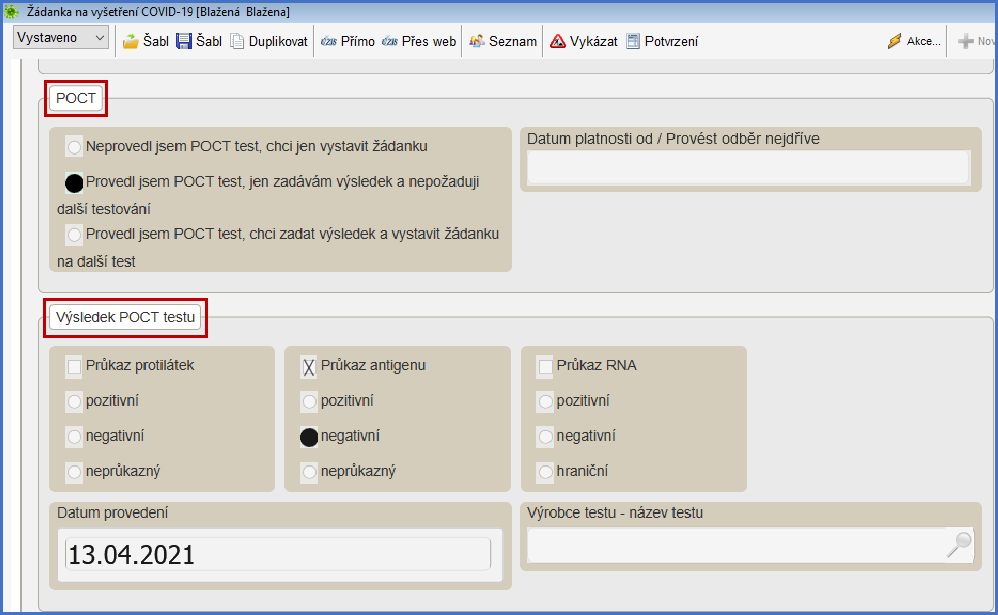Click the Výsledek POCT testu label
Screen dimensions: 998x615
tap(125, 317)
